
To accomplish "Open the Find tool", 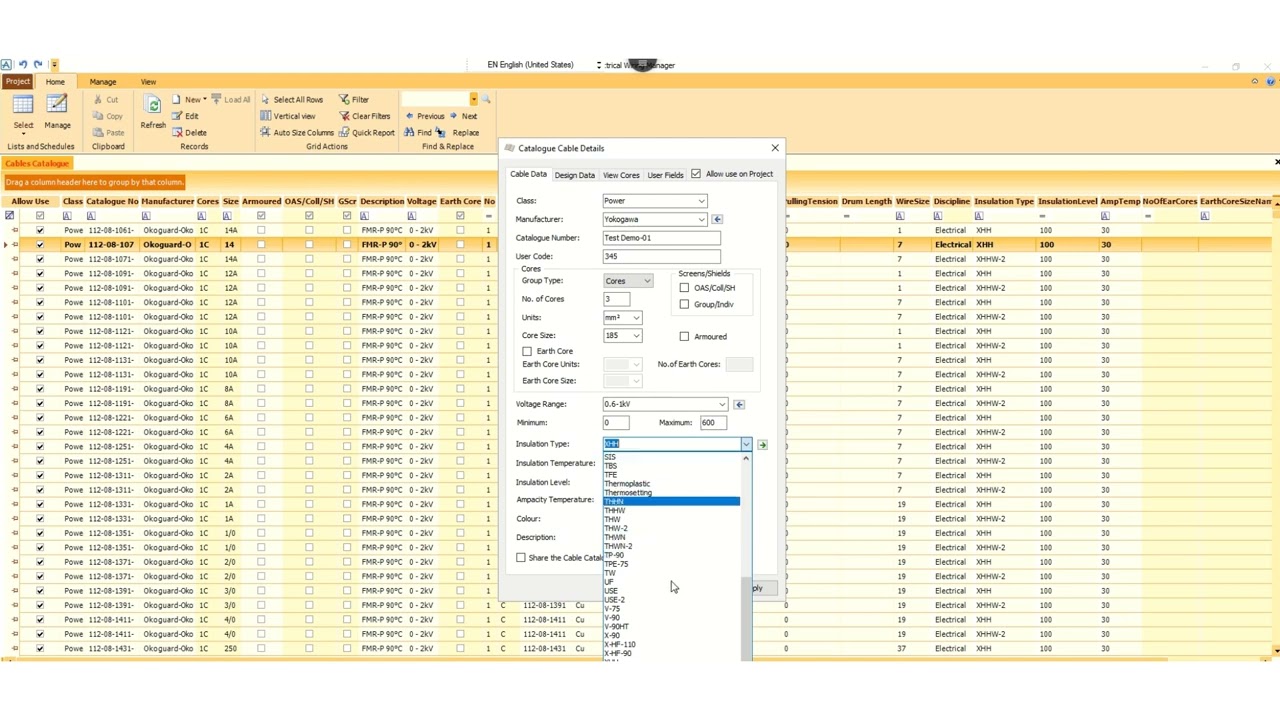I will 418,132.
